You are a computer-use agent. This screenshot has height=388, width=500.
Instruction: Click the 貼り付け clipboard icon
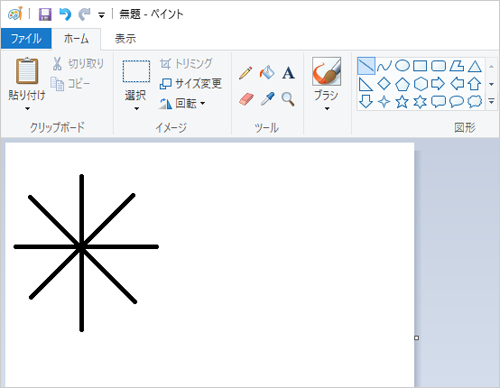tap(27, 71)
